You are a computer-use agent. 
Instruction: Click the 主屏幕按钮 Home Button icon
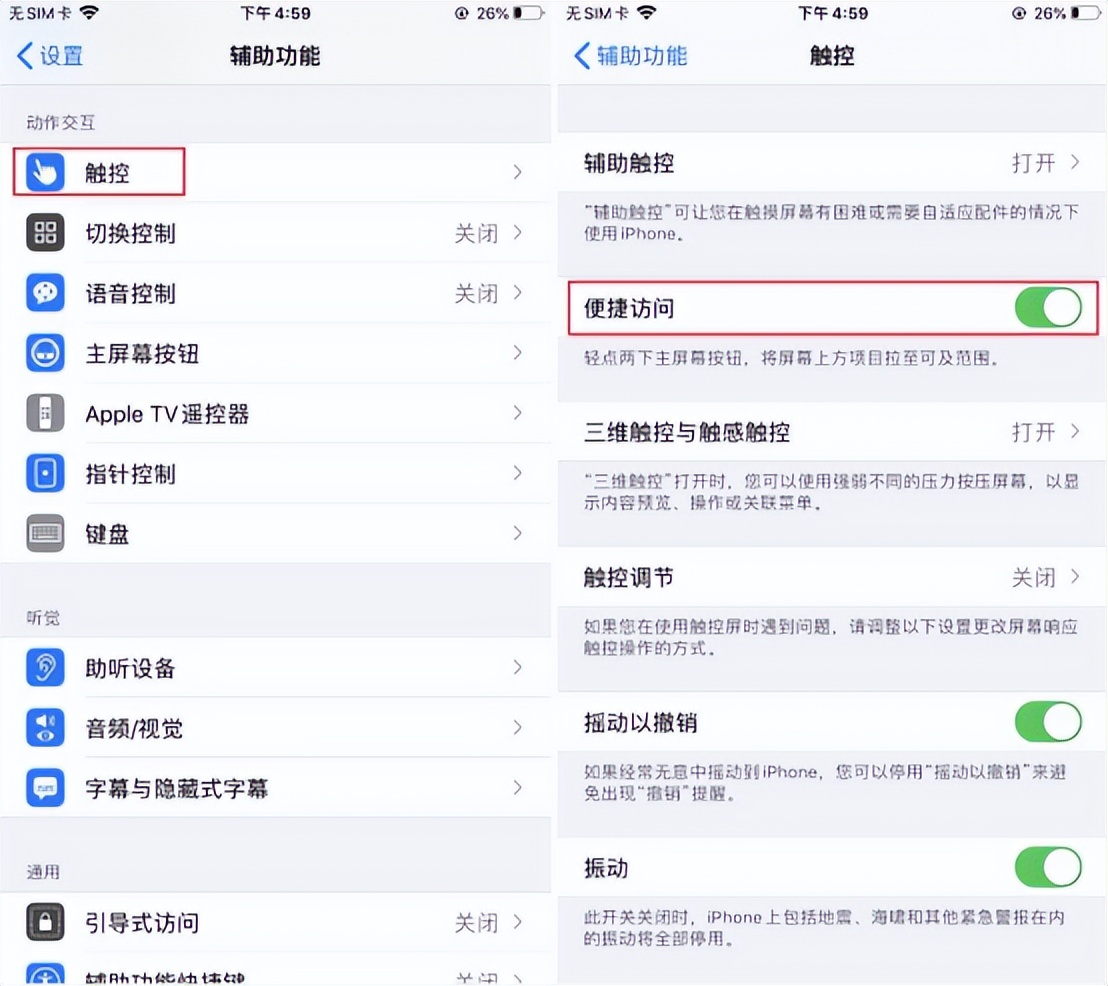coord(44,353)
